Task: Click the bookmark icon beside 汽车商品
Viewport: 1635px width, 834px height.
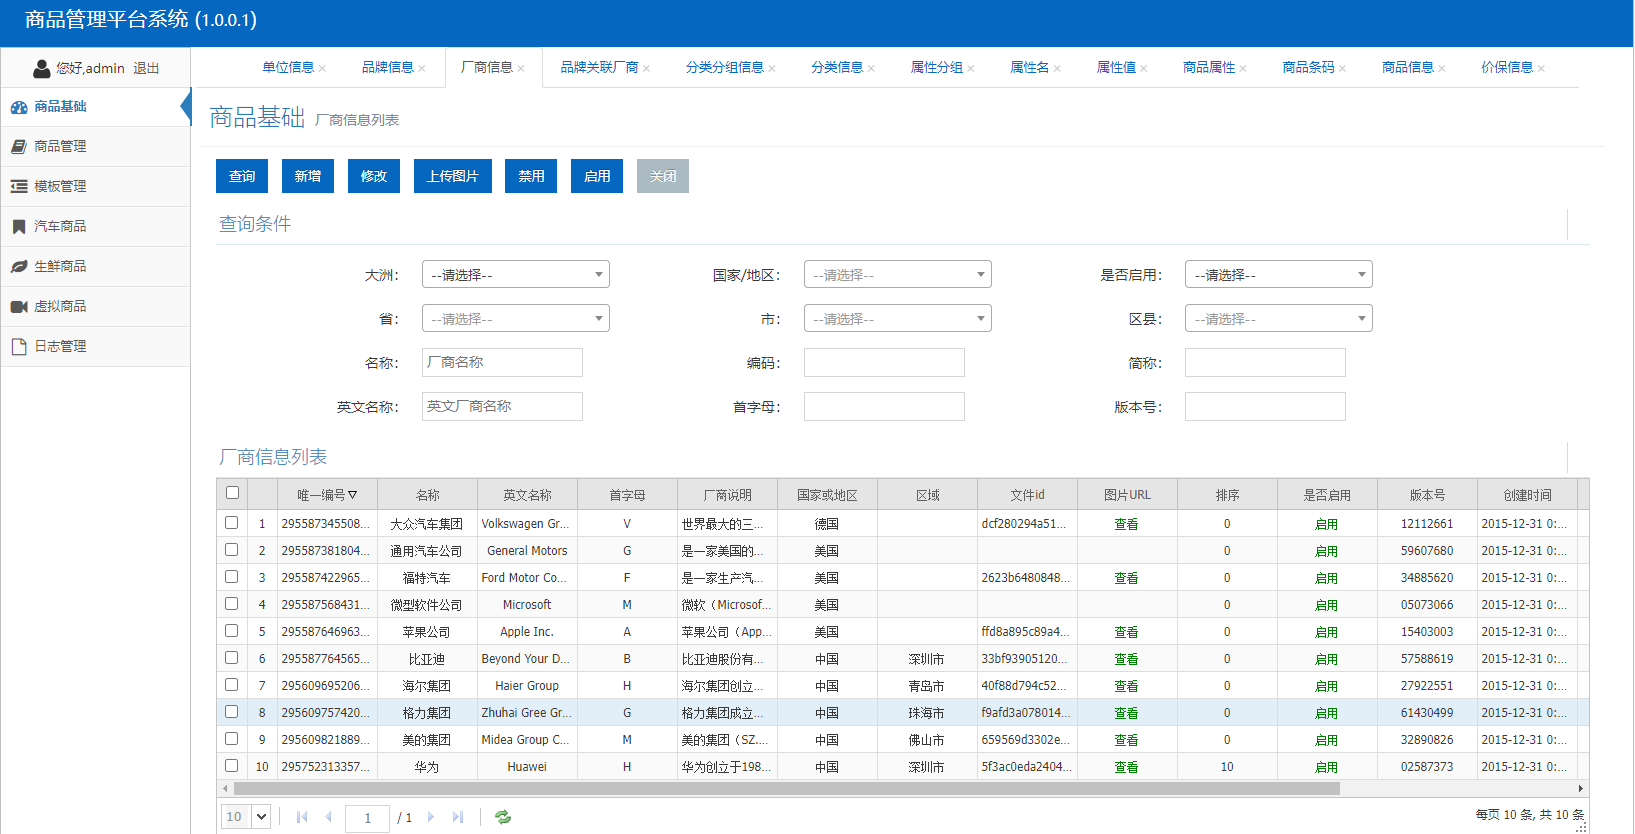Action: (19, 227)
